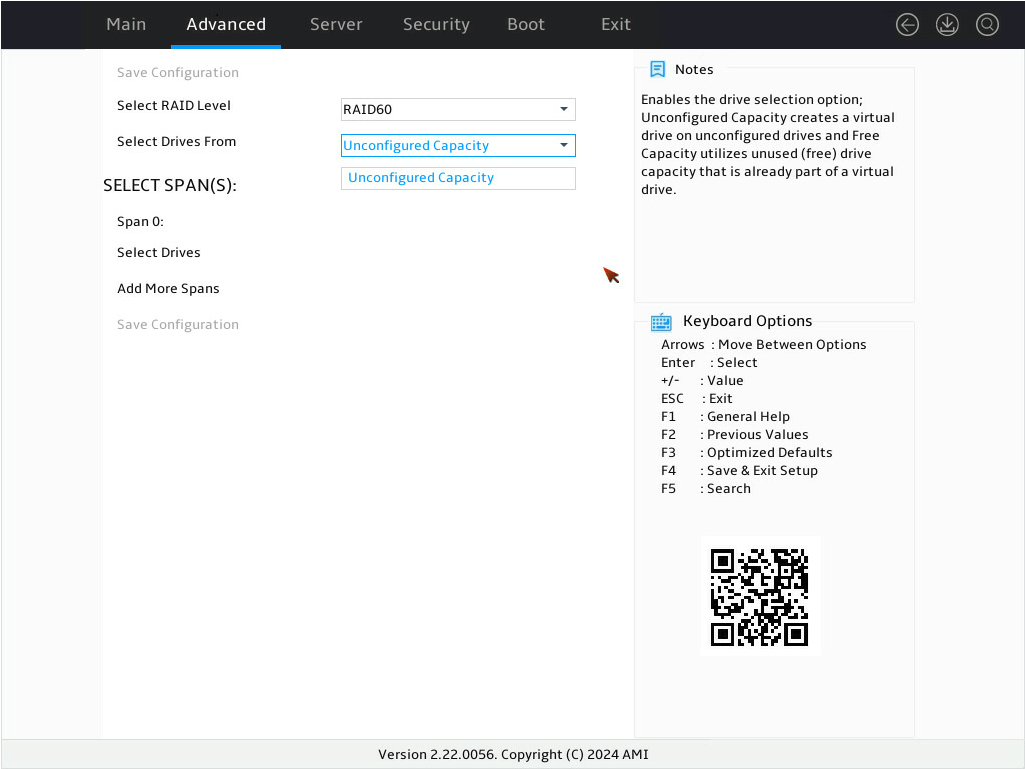Click the RAID60 dropdown arrow
The image size is (1025, 769).
pos(563,109)
